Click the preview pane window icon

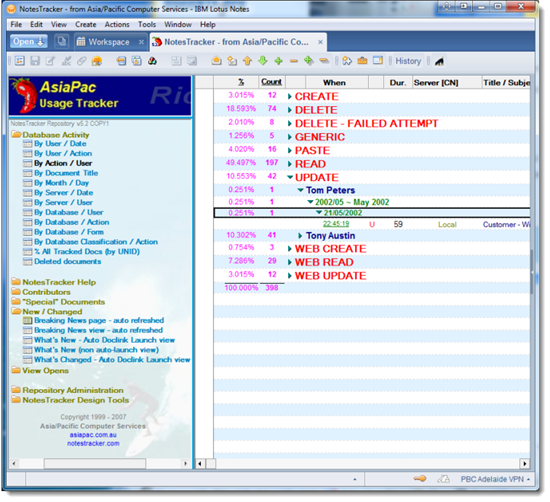pyautogui.click(x=378, y=61)
